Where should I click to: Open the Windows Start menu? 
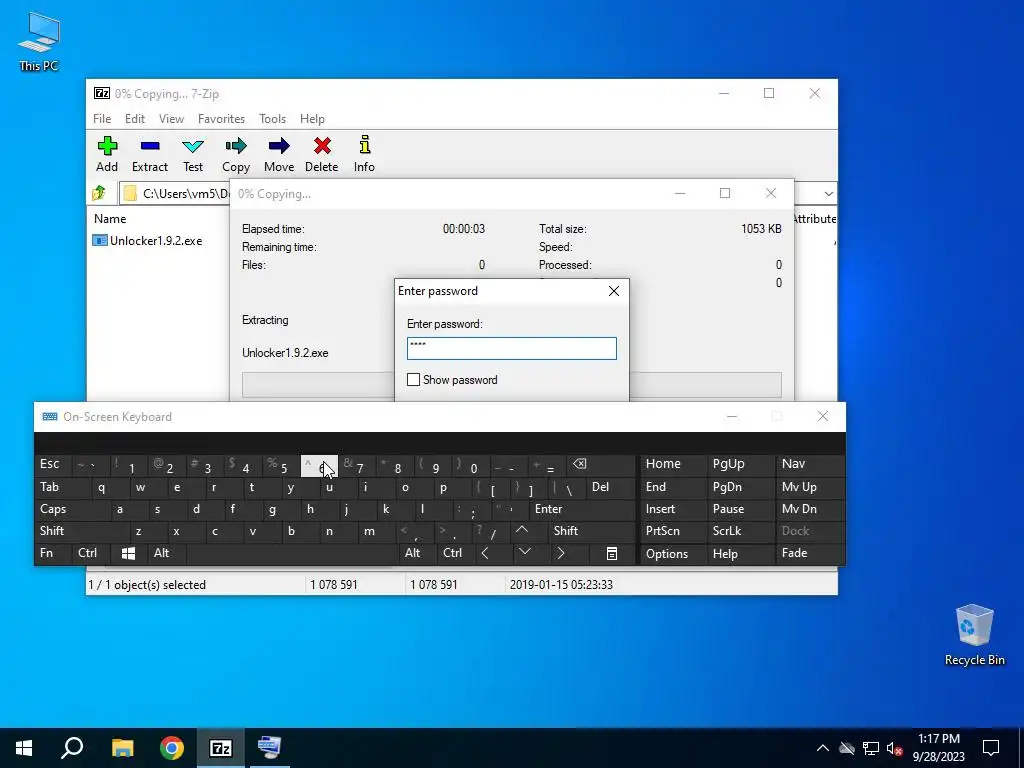coord(24,748)
